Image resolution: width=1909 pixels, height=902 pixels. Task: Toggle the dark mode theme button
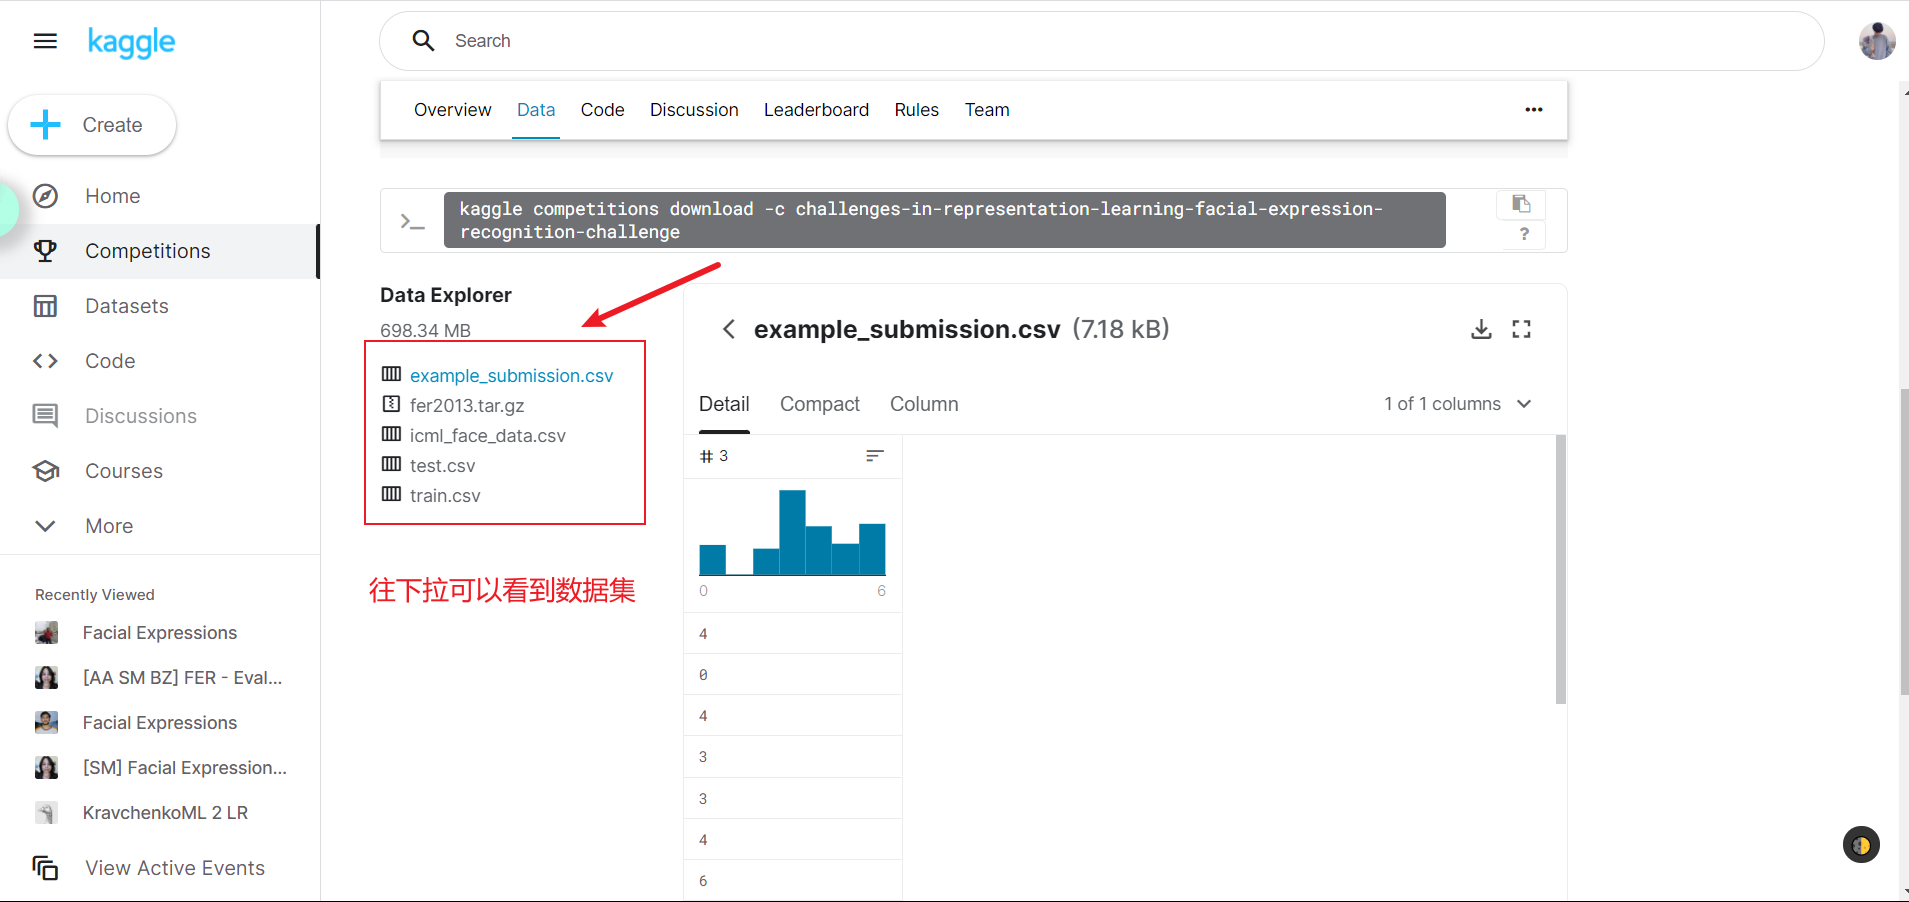tap(1861, 845)
